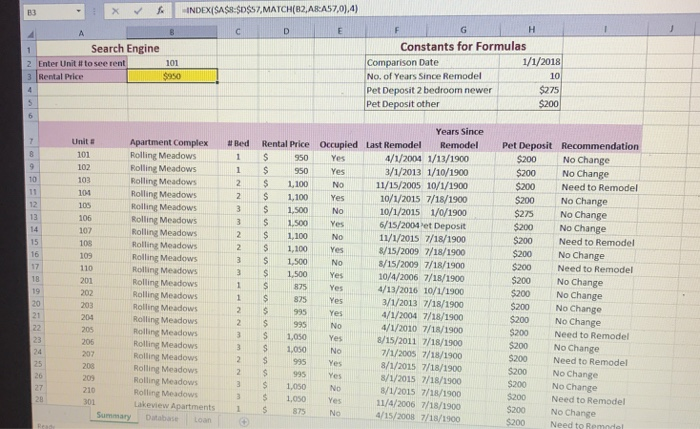Click the Unit # column heading
700x429 pixels.
click(x=83, y=142)
